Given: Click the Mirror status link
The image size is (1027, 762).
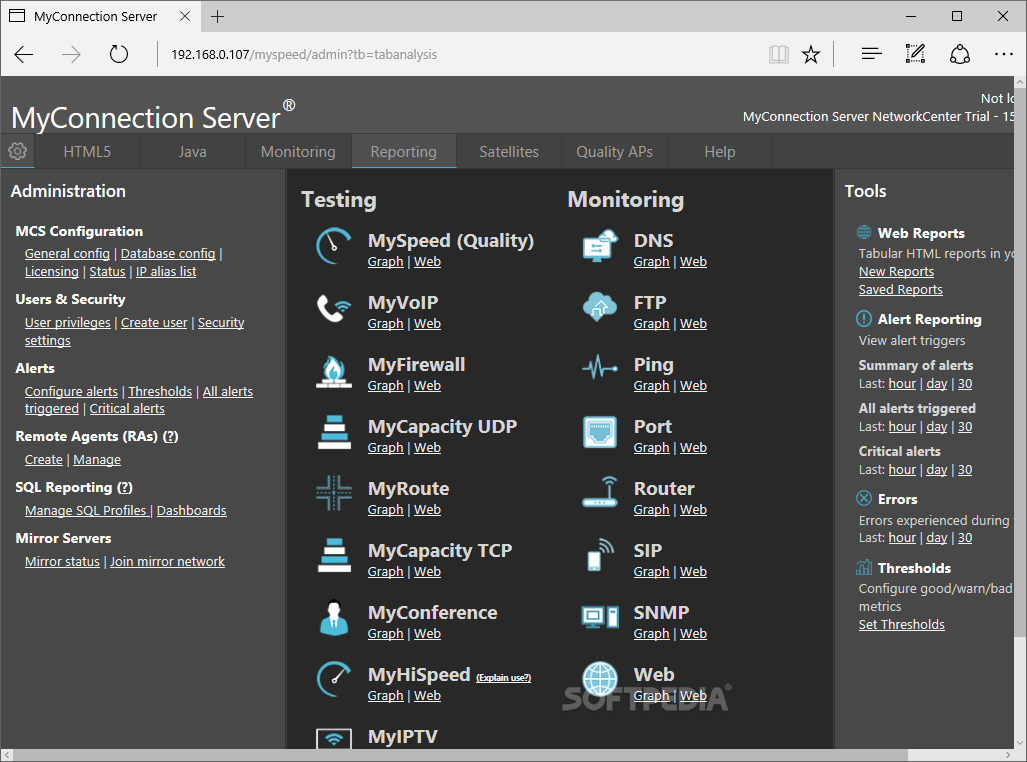Looking at the screenshot, I should pyautogui.click(x=62, y=562).
